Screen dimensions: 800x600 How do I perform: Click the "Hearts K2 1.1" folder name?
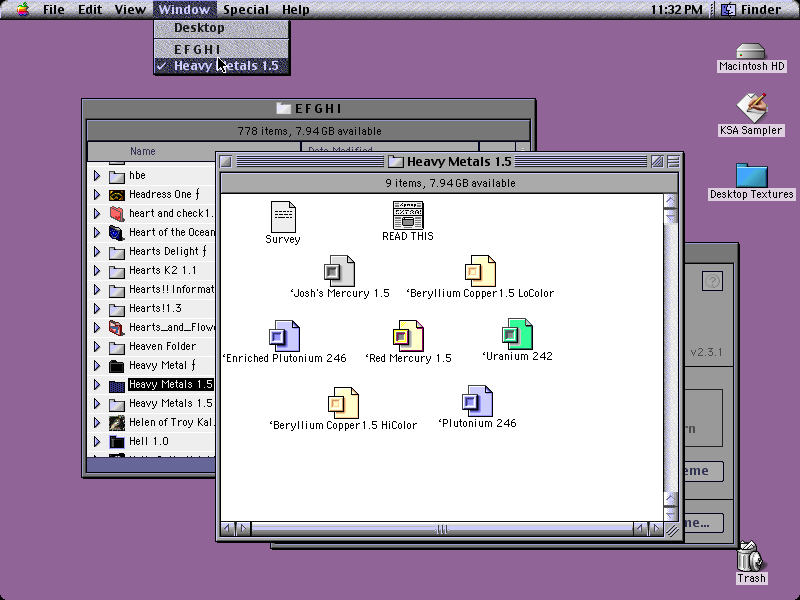click(x=163, y=270)
